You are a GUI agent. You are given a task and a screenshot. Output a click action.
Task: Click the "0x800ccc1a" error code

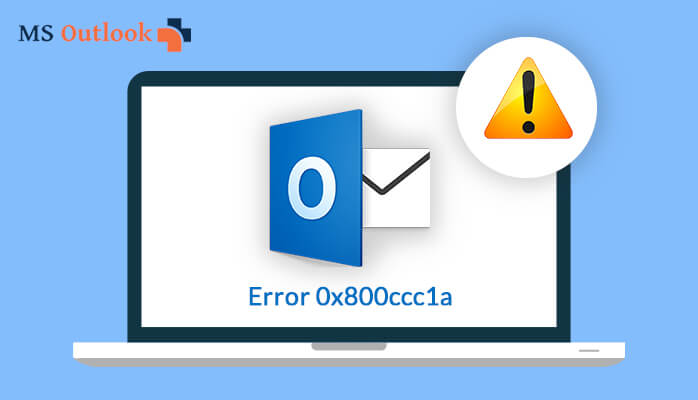coord(384,297)
